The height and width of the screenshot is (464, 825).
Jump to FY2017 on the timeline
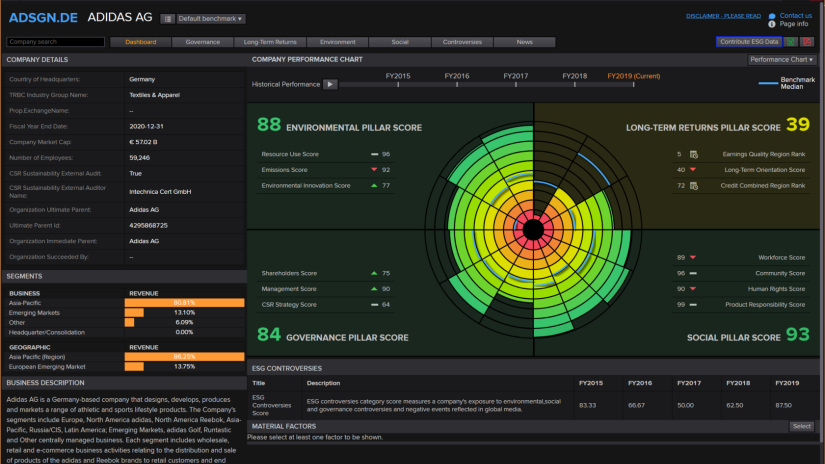coord(516,76)
